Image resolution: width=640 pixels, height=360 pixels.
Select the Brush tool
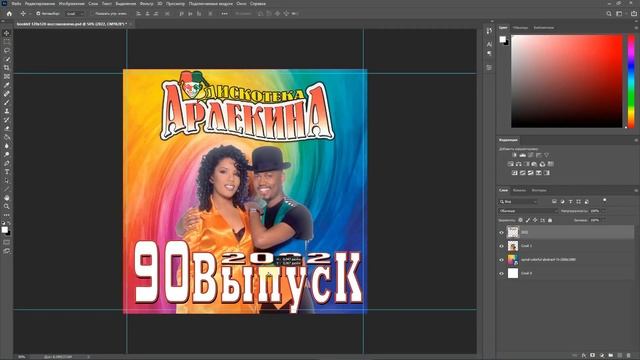click(7, 102)
